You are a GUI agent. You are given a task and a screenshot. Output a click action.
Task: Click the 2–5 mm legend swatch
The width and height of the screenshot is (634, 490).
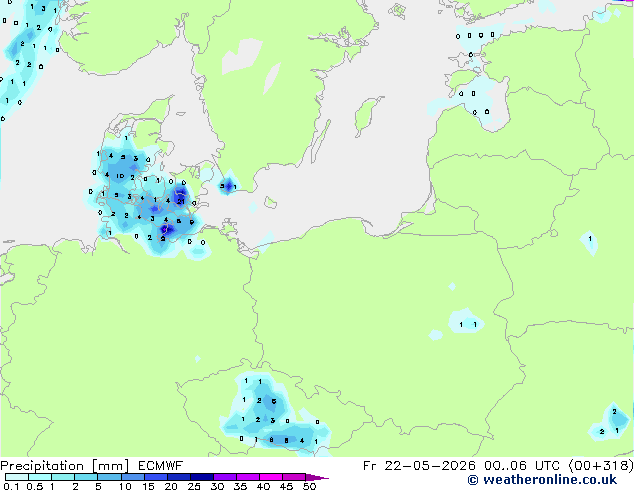point(86,477)
